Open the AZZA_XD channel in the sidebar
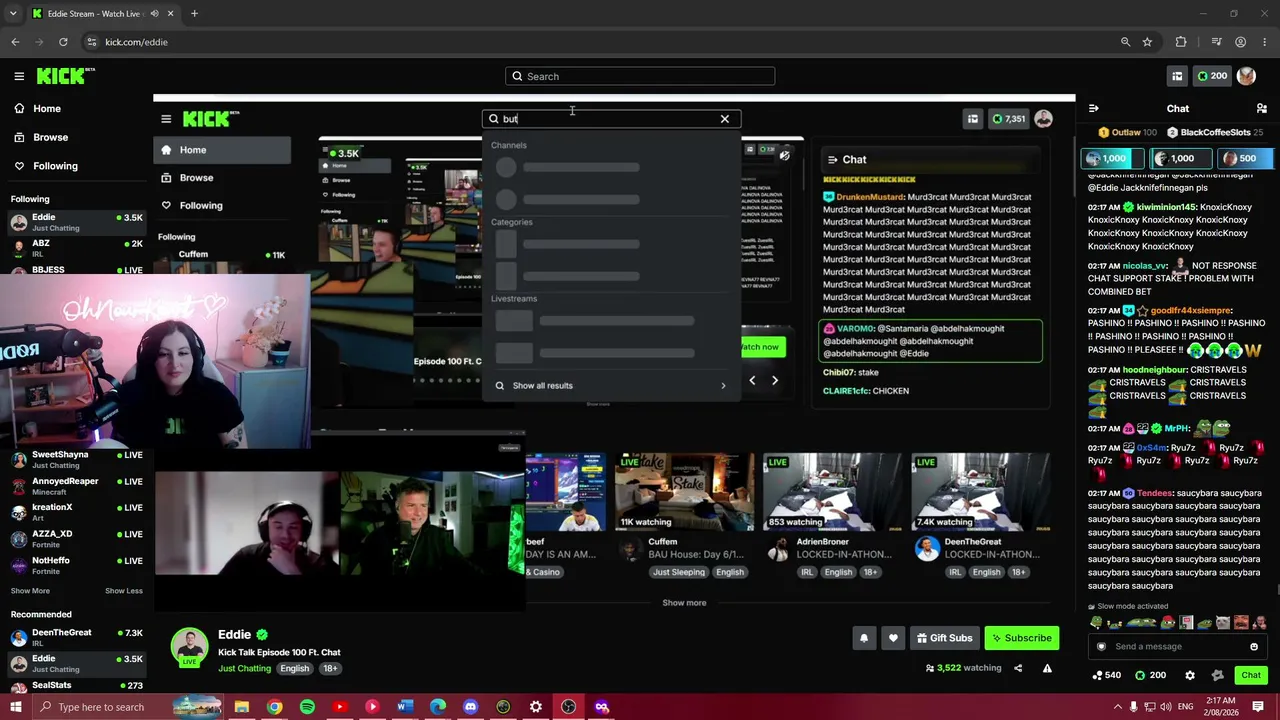The width and height of the screenshot is (1280, 720). coord(76,538)
